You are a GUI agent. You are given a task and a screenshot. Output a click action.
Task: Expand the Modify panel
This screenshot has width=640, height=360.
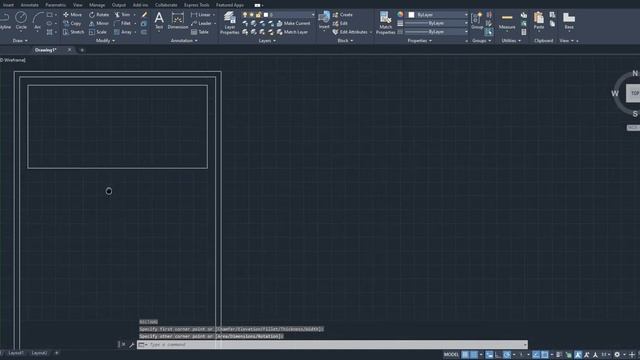tap(105, 41)
